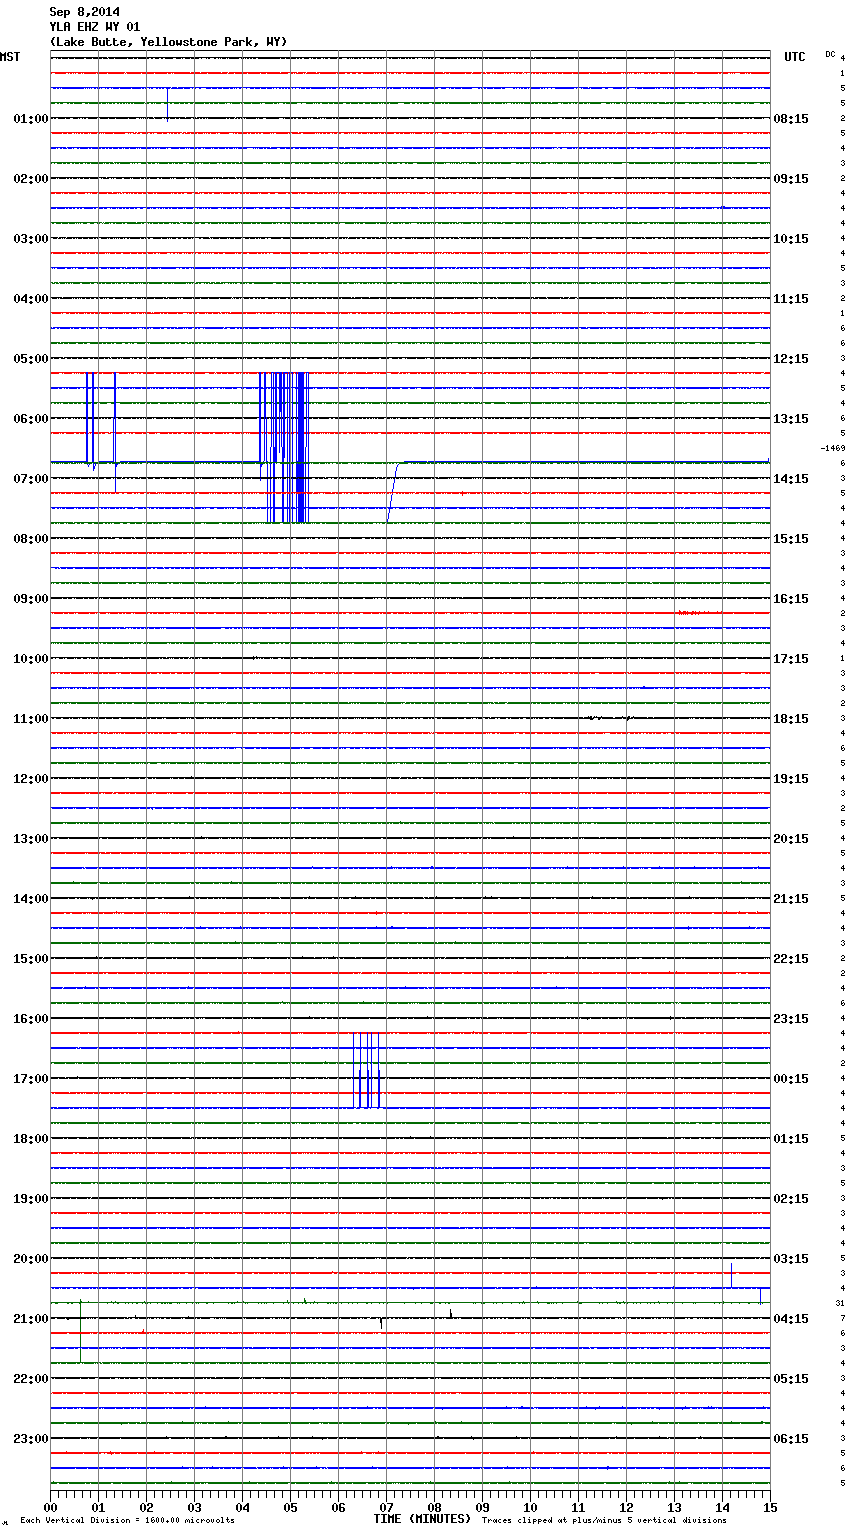Click the 06:15 UTC time label

click(x=791, y=1439)
